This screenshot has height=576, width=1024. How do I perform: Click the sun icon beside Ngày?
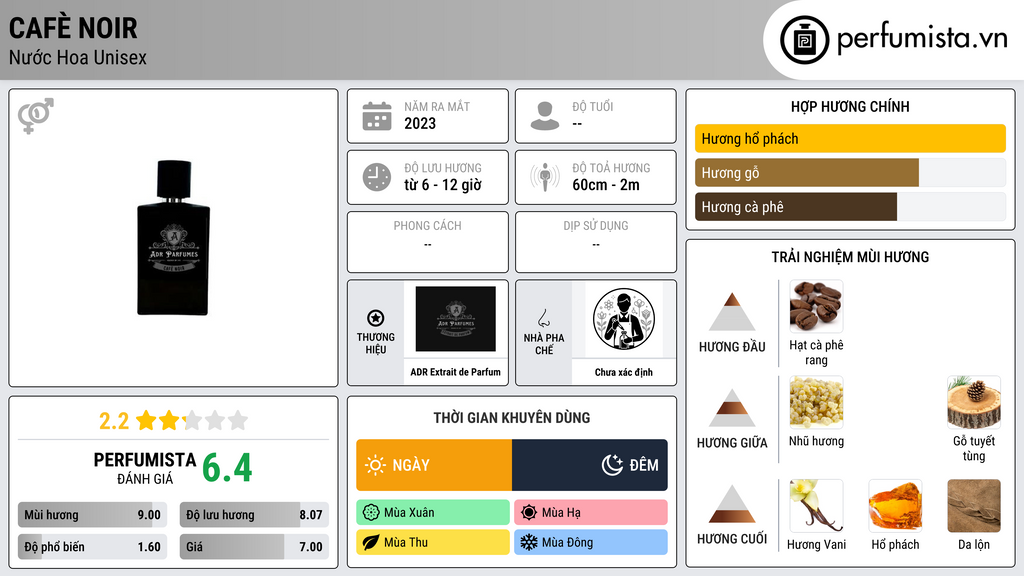click(375, 465)
